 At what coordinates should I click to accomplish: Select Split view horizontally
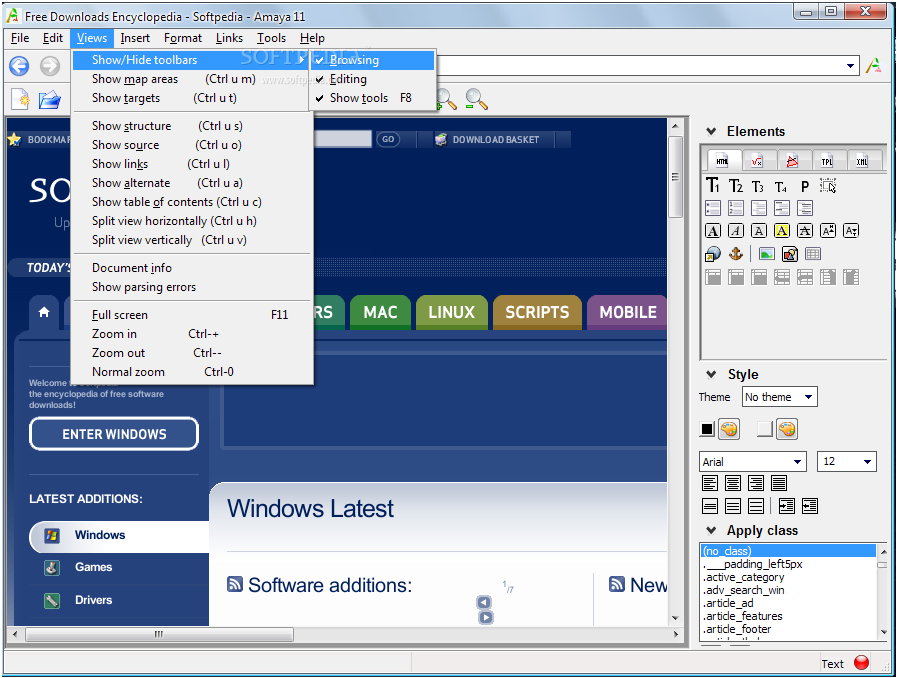pyautogui.click(x=192, y=221)
